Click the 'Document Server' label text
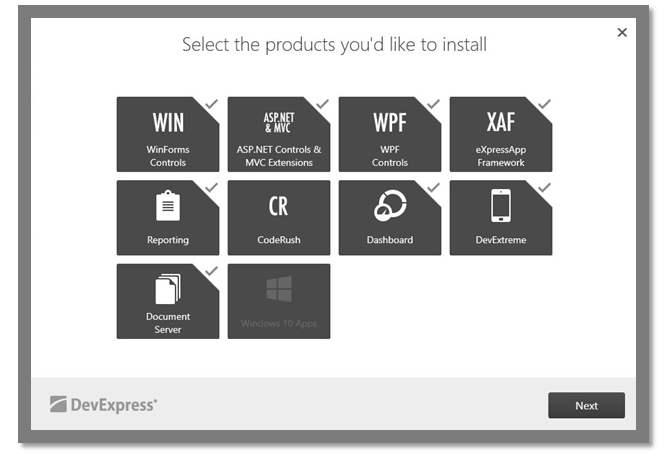This screenshot has width=668, height=462. tap(168, 323)
